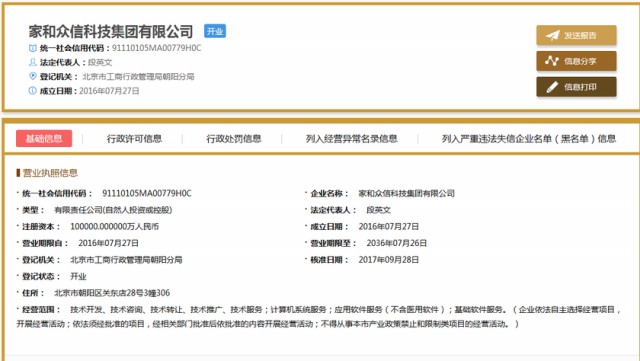This screenshot has height=361, width=640.
Task: Click the address 北京市朝阳区关东店28号3幢306
Action: 112,293
